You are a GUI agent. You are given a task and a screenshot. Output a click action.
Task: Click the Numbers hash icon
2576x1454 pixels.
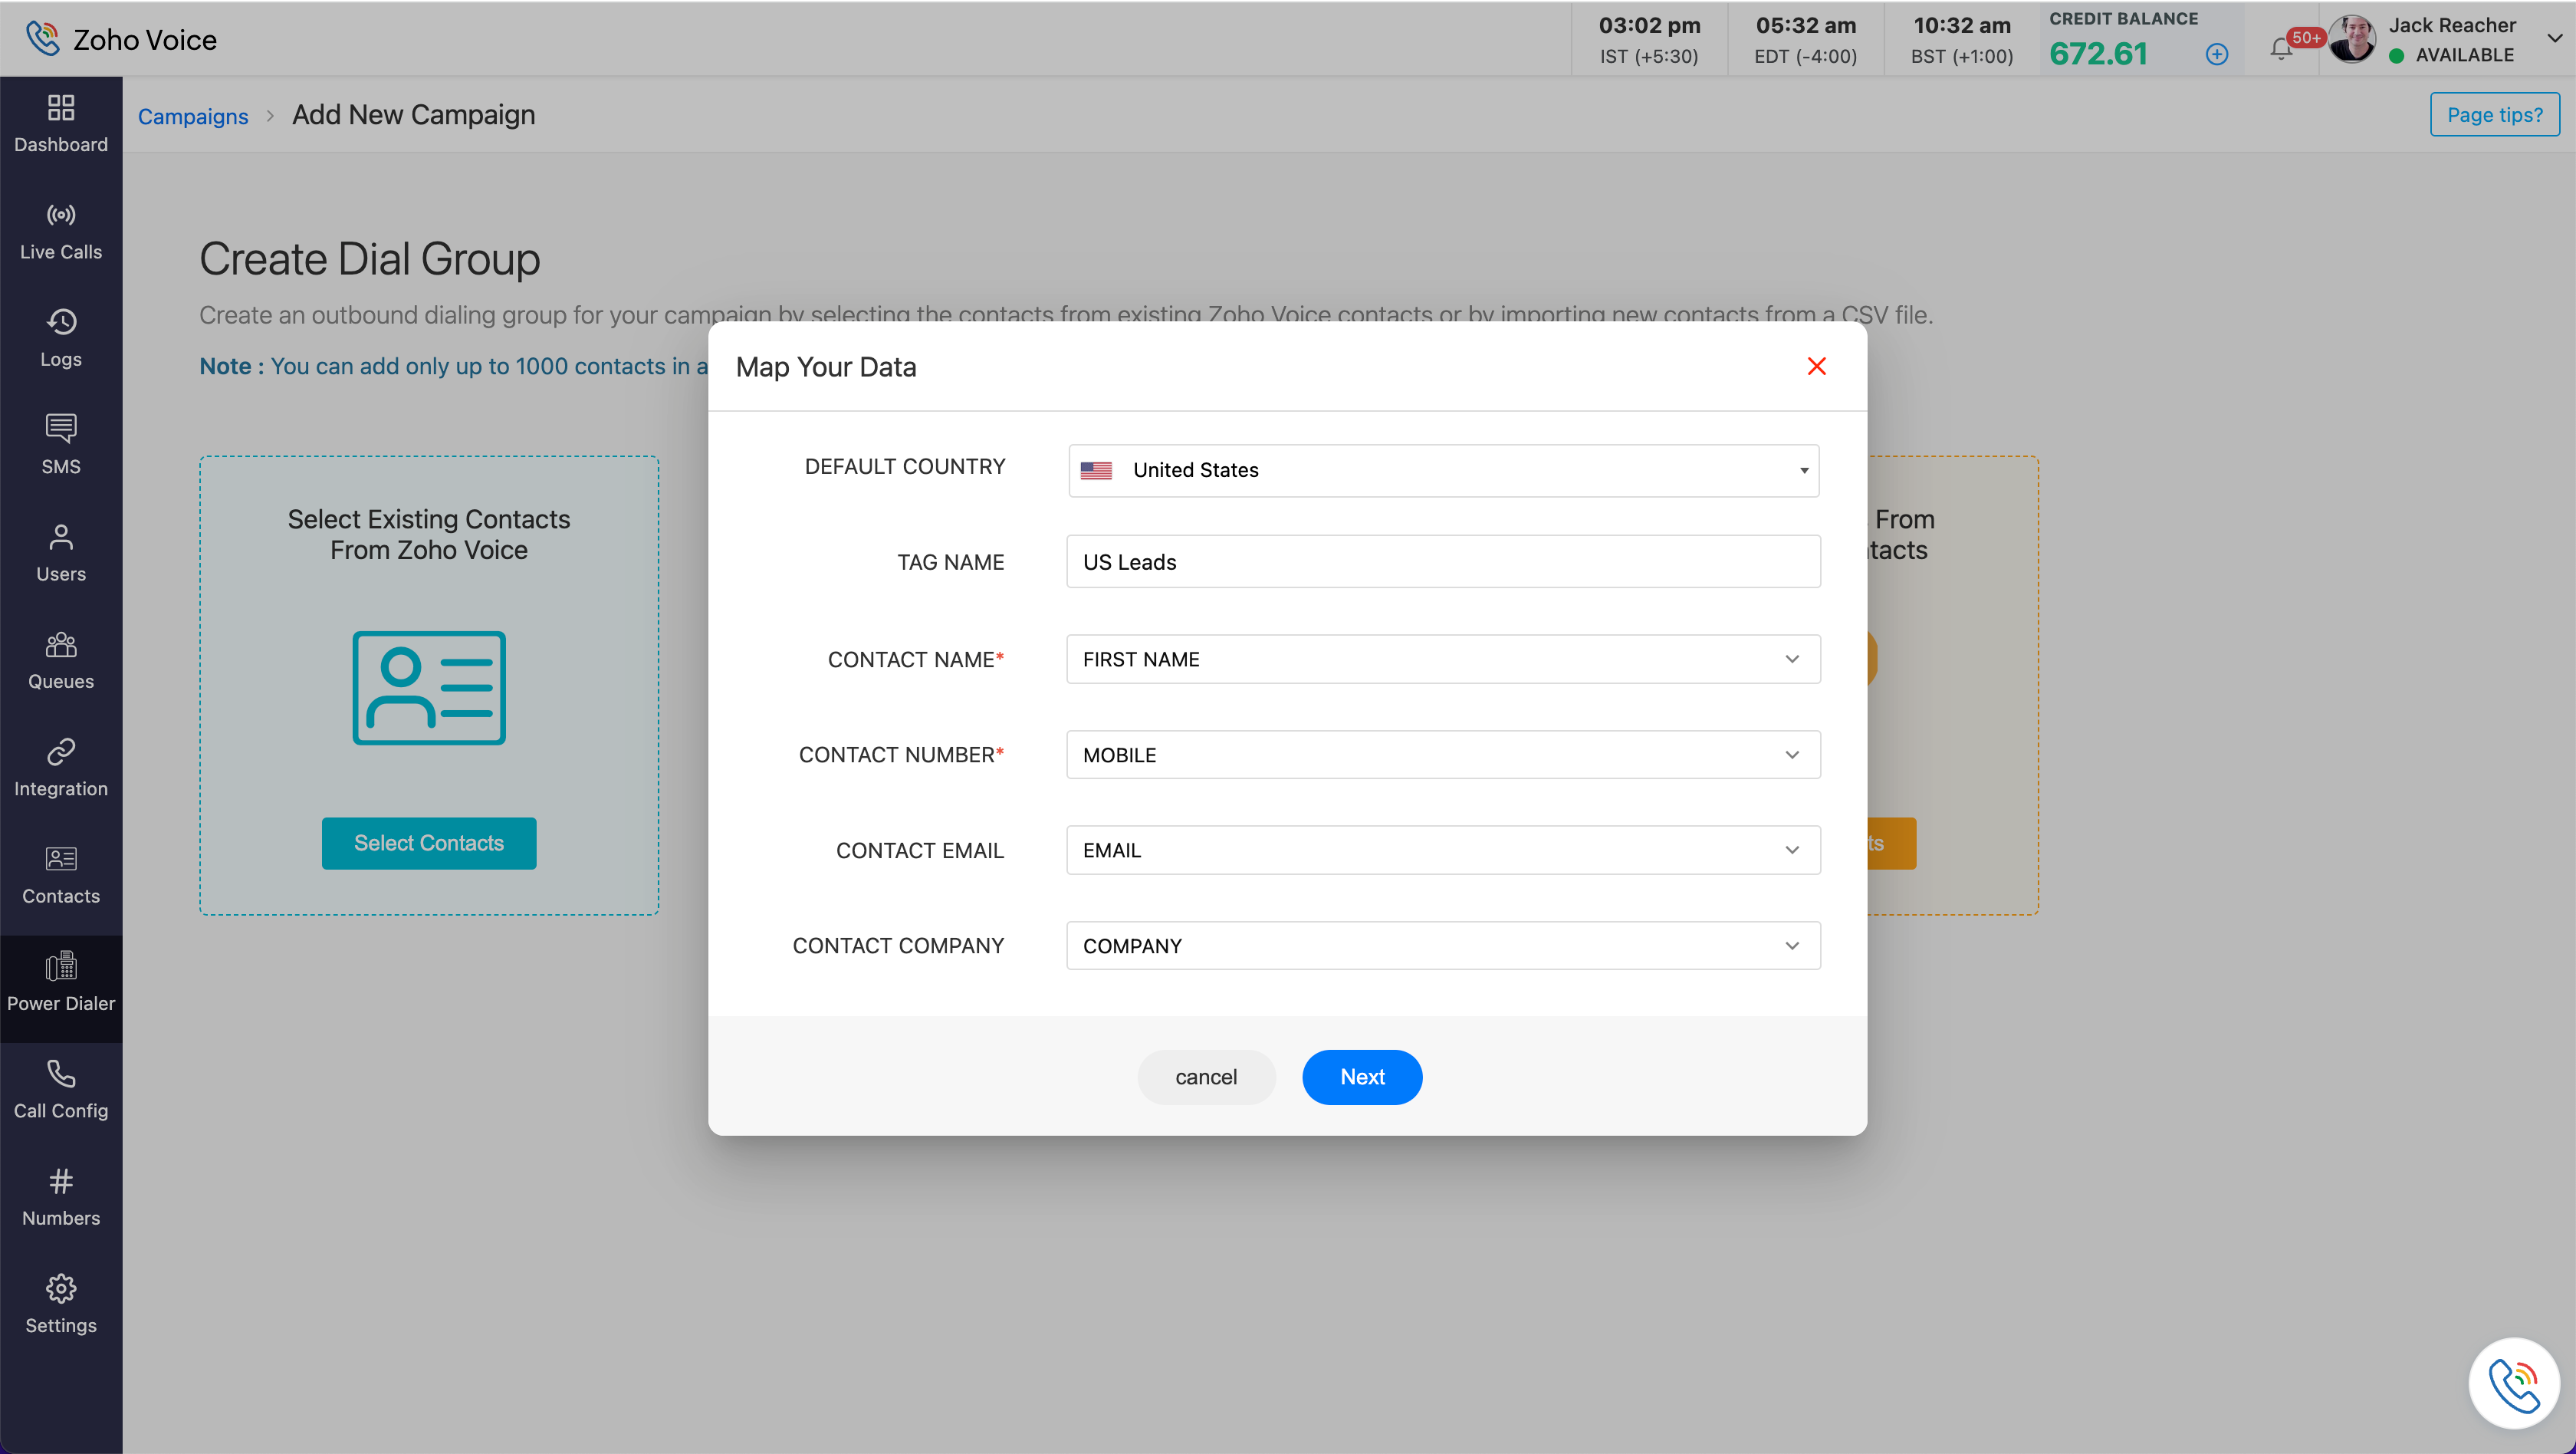pyautogui.click(x=61, y=1182)
